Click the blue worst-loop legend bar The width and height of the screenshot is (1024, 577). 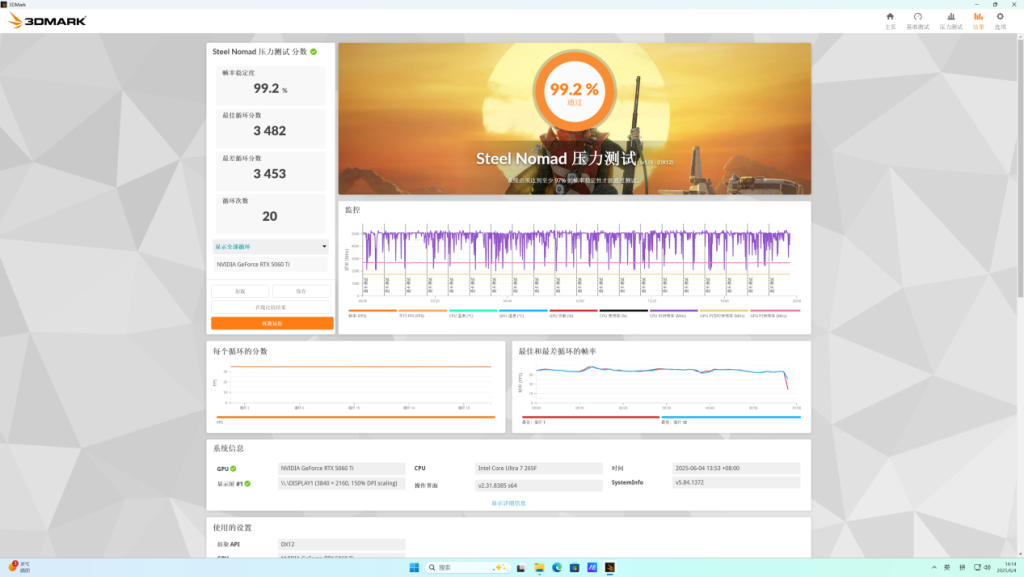(731, 417)
